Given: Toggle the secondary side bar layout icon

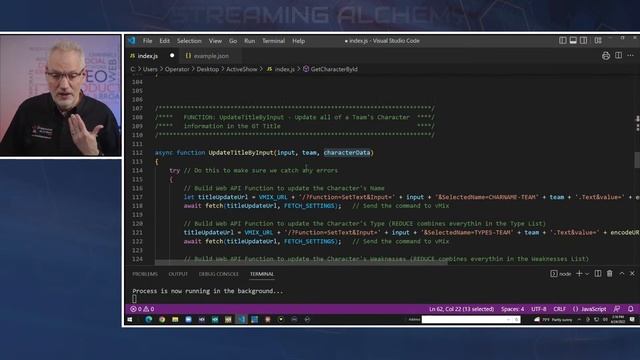Looking at the screenshot, I should point(584,40).
